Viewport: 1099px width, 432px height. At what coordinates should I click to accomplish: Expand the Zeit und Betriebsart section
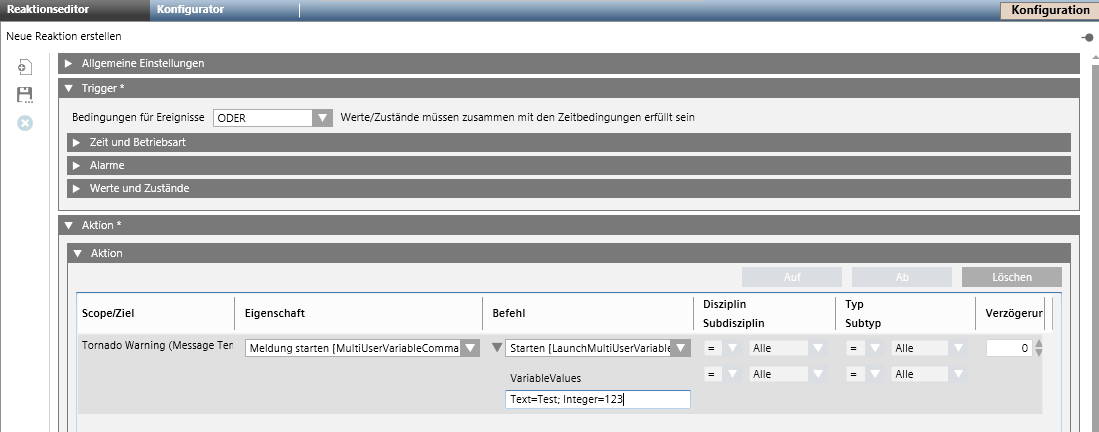click(x=76, y=142)
